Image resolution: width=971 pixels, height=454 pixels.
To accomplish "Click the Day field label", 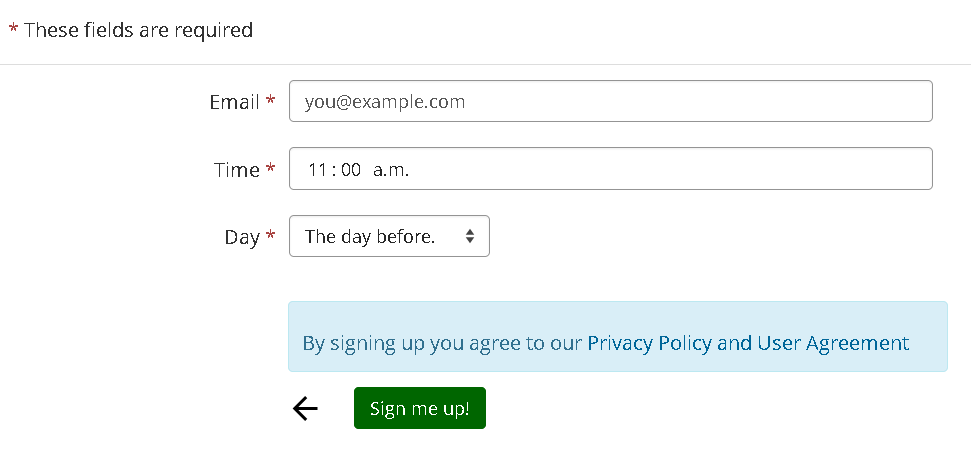I will click(241, 238).
